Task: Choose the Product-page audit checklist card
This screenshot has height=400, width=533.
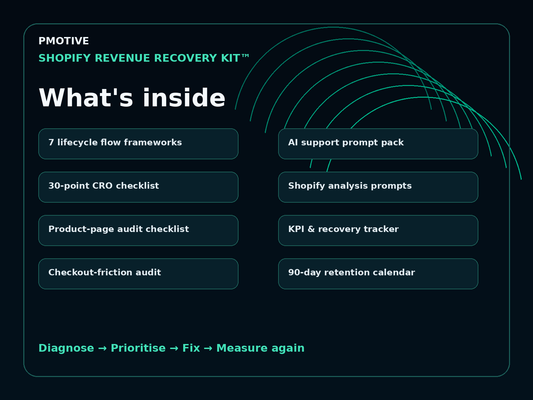Action: tap(138, 230)
